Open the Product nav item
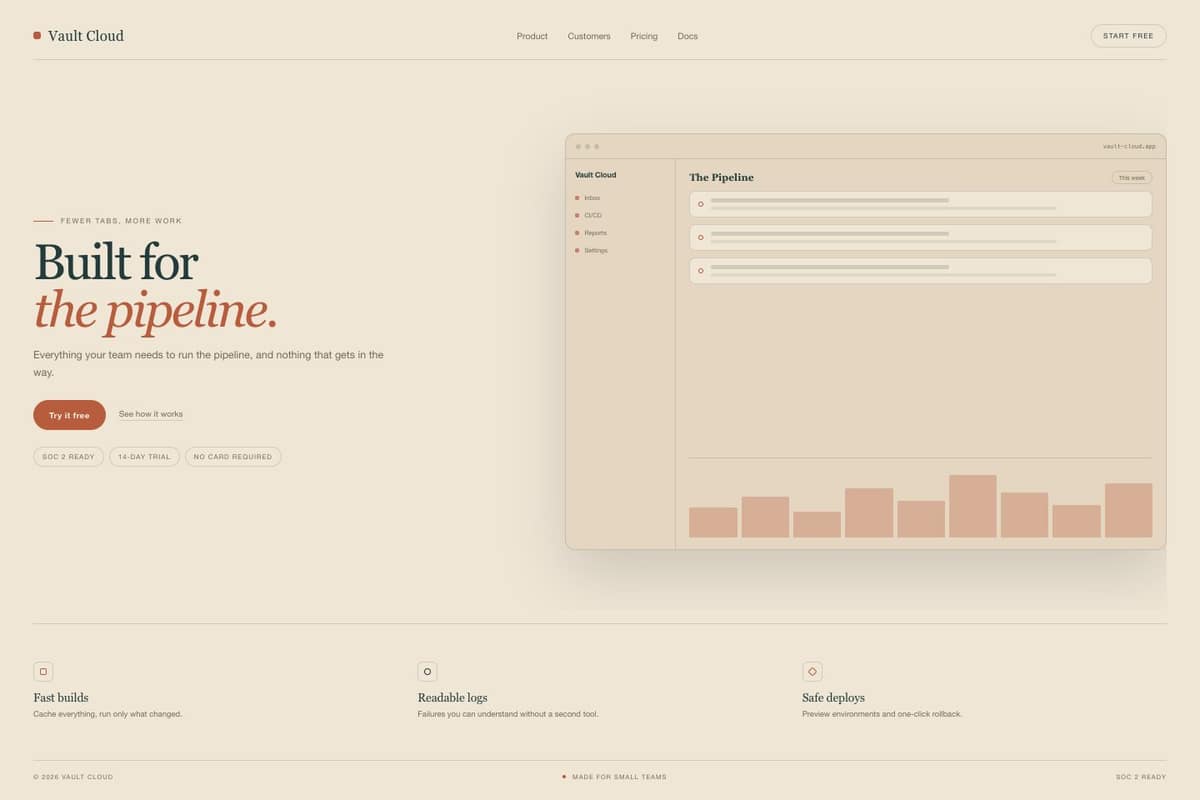The image size is (1200, 800). (x=532, y=36)
